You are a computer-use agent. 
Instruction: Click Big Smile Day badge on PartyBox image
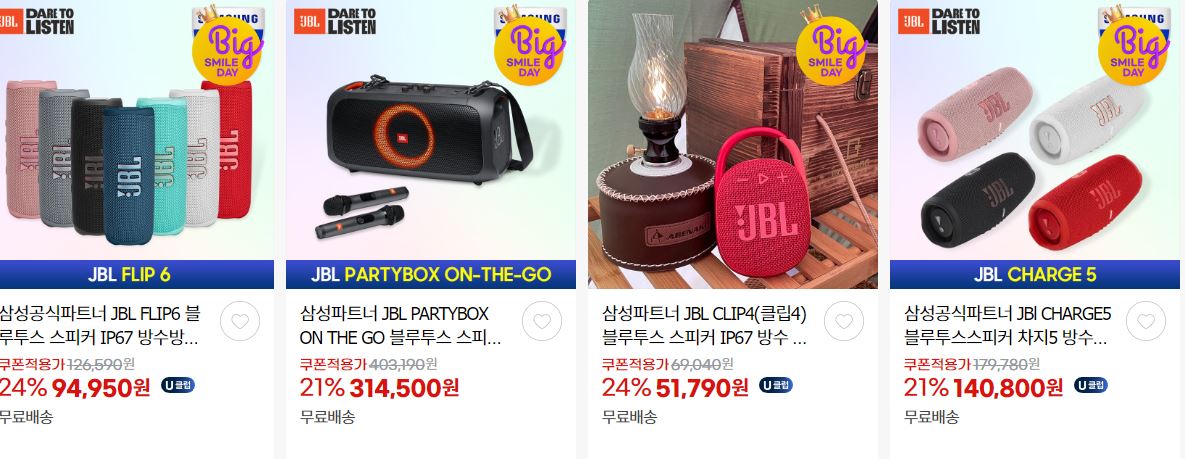(530, 49)
